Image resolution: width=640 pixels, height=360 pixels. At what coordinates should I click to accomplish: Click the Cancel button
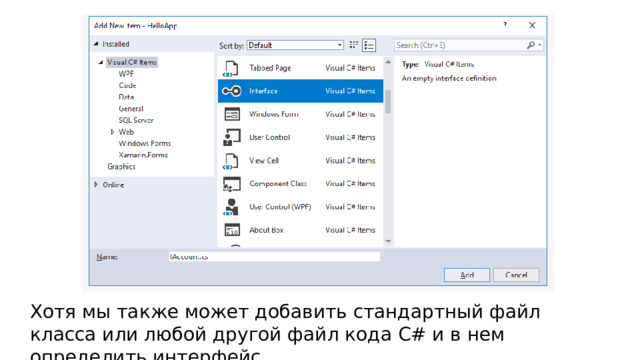coord(516,275)
